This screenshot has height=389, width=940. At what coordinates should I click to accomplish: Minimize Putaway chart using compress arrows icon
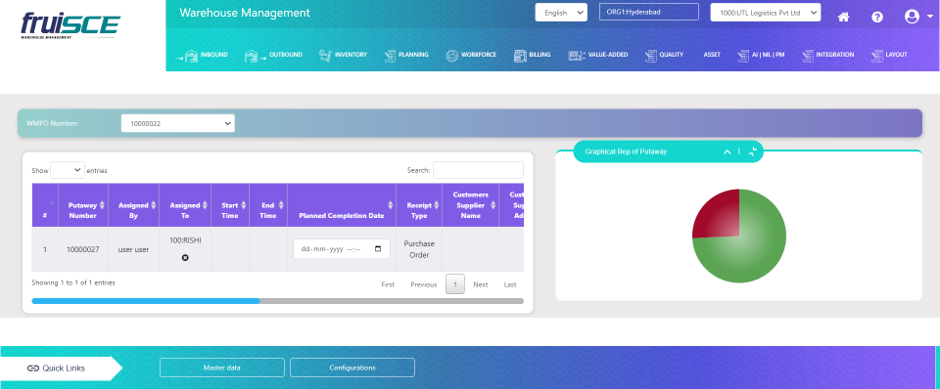(753, 152)
